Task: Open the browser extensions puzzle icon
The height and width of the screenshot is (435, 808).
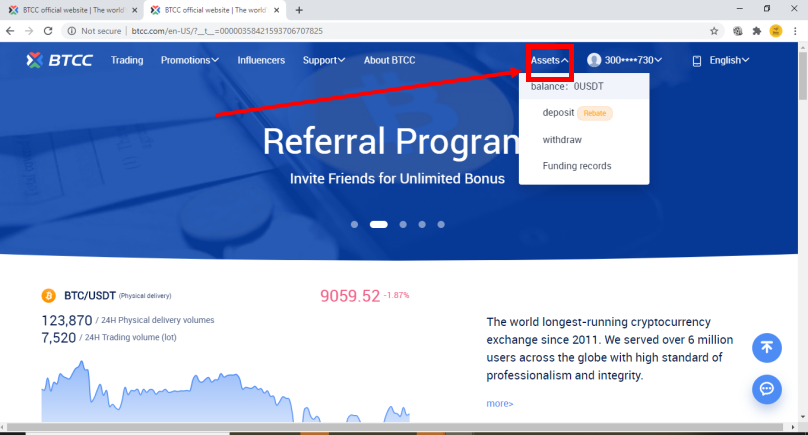Action: 756,31
